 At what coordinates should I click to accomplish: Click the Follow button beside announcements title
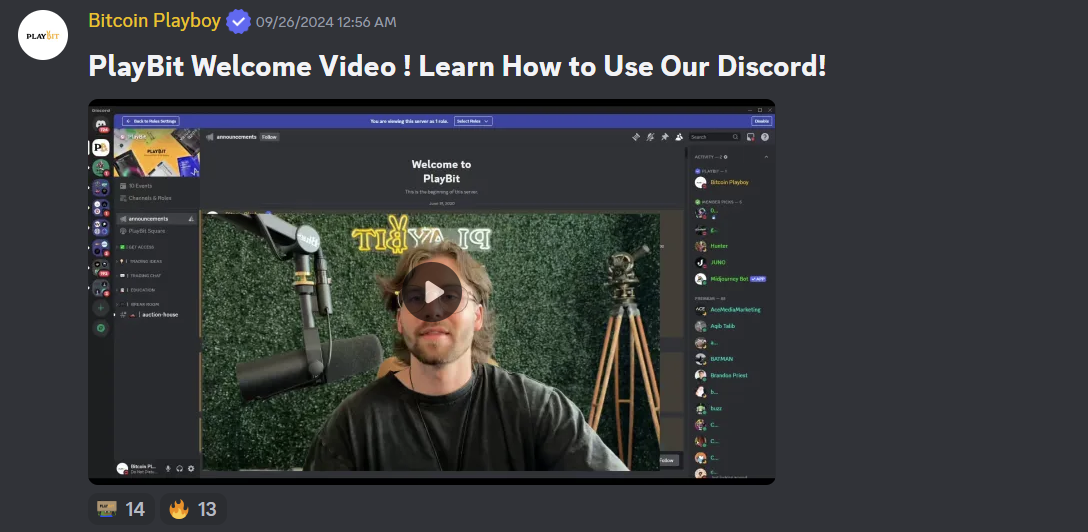click(x=269, y=137)
